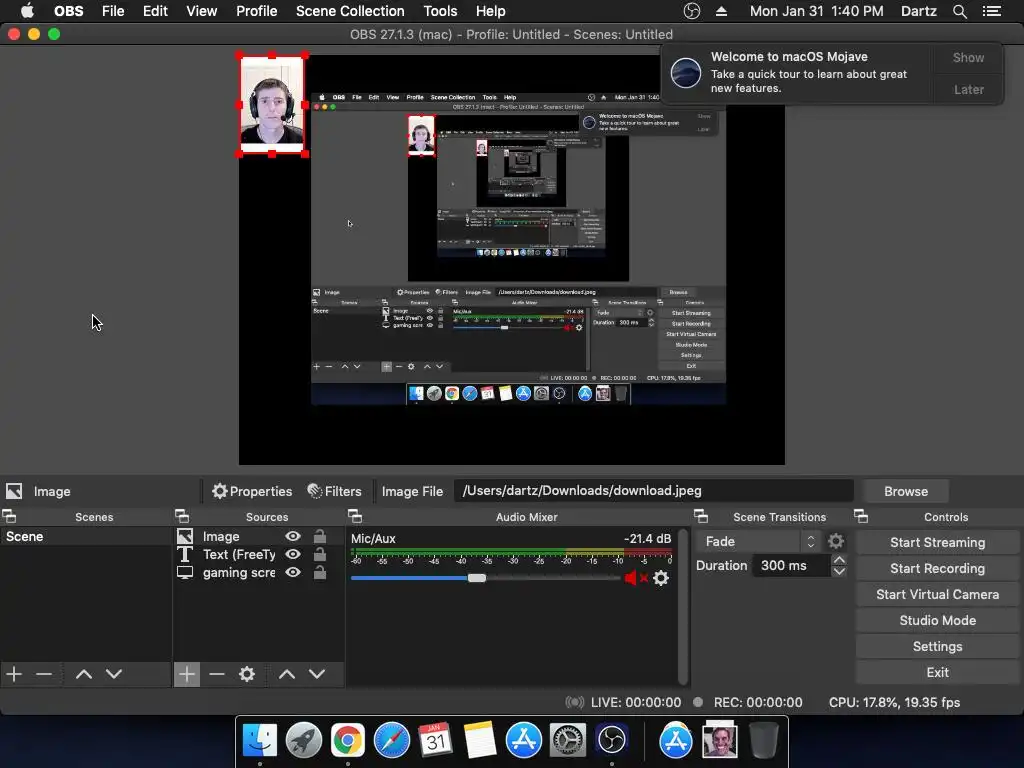Screen dimensions: 1024x768
Task: Toggle the lock on the Text source
Action: tap(319, 554)
